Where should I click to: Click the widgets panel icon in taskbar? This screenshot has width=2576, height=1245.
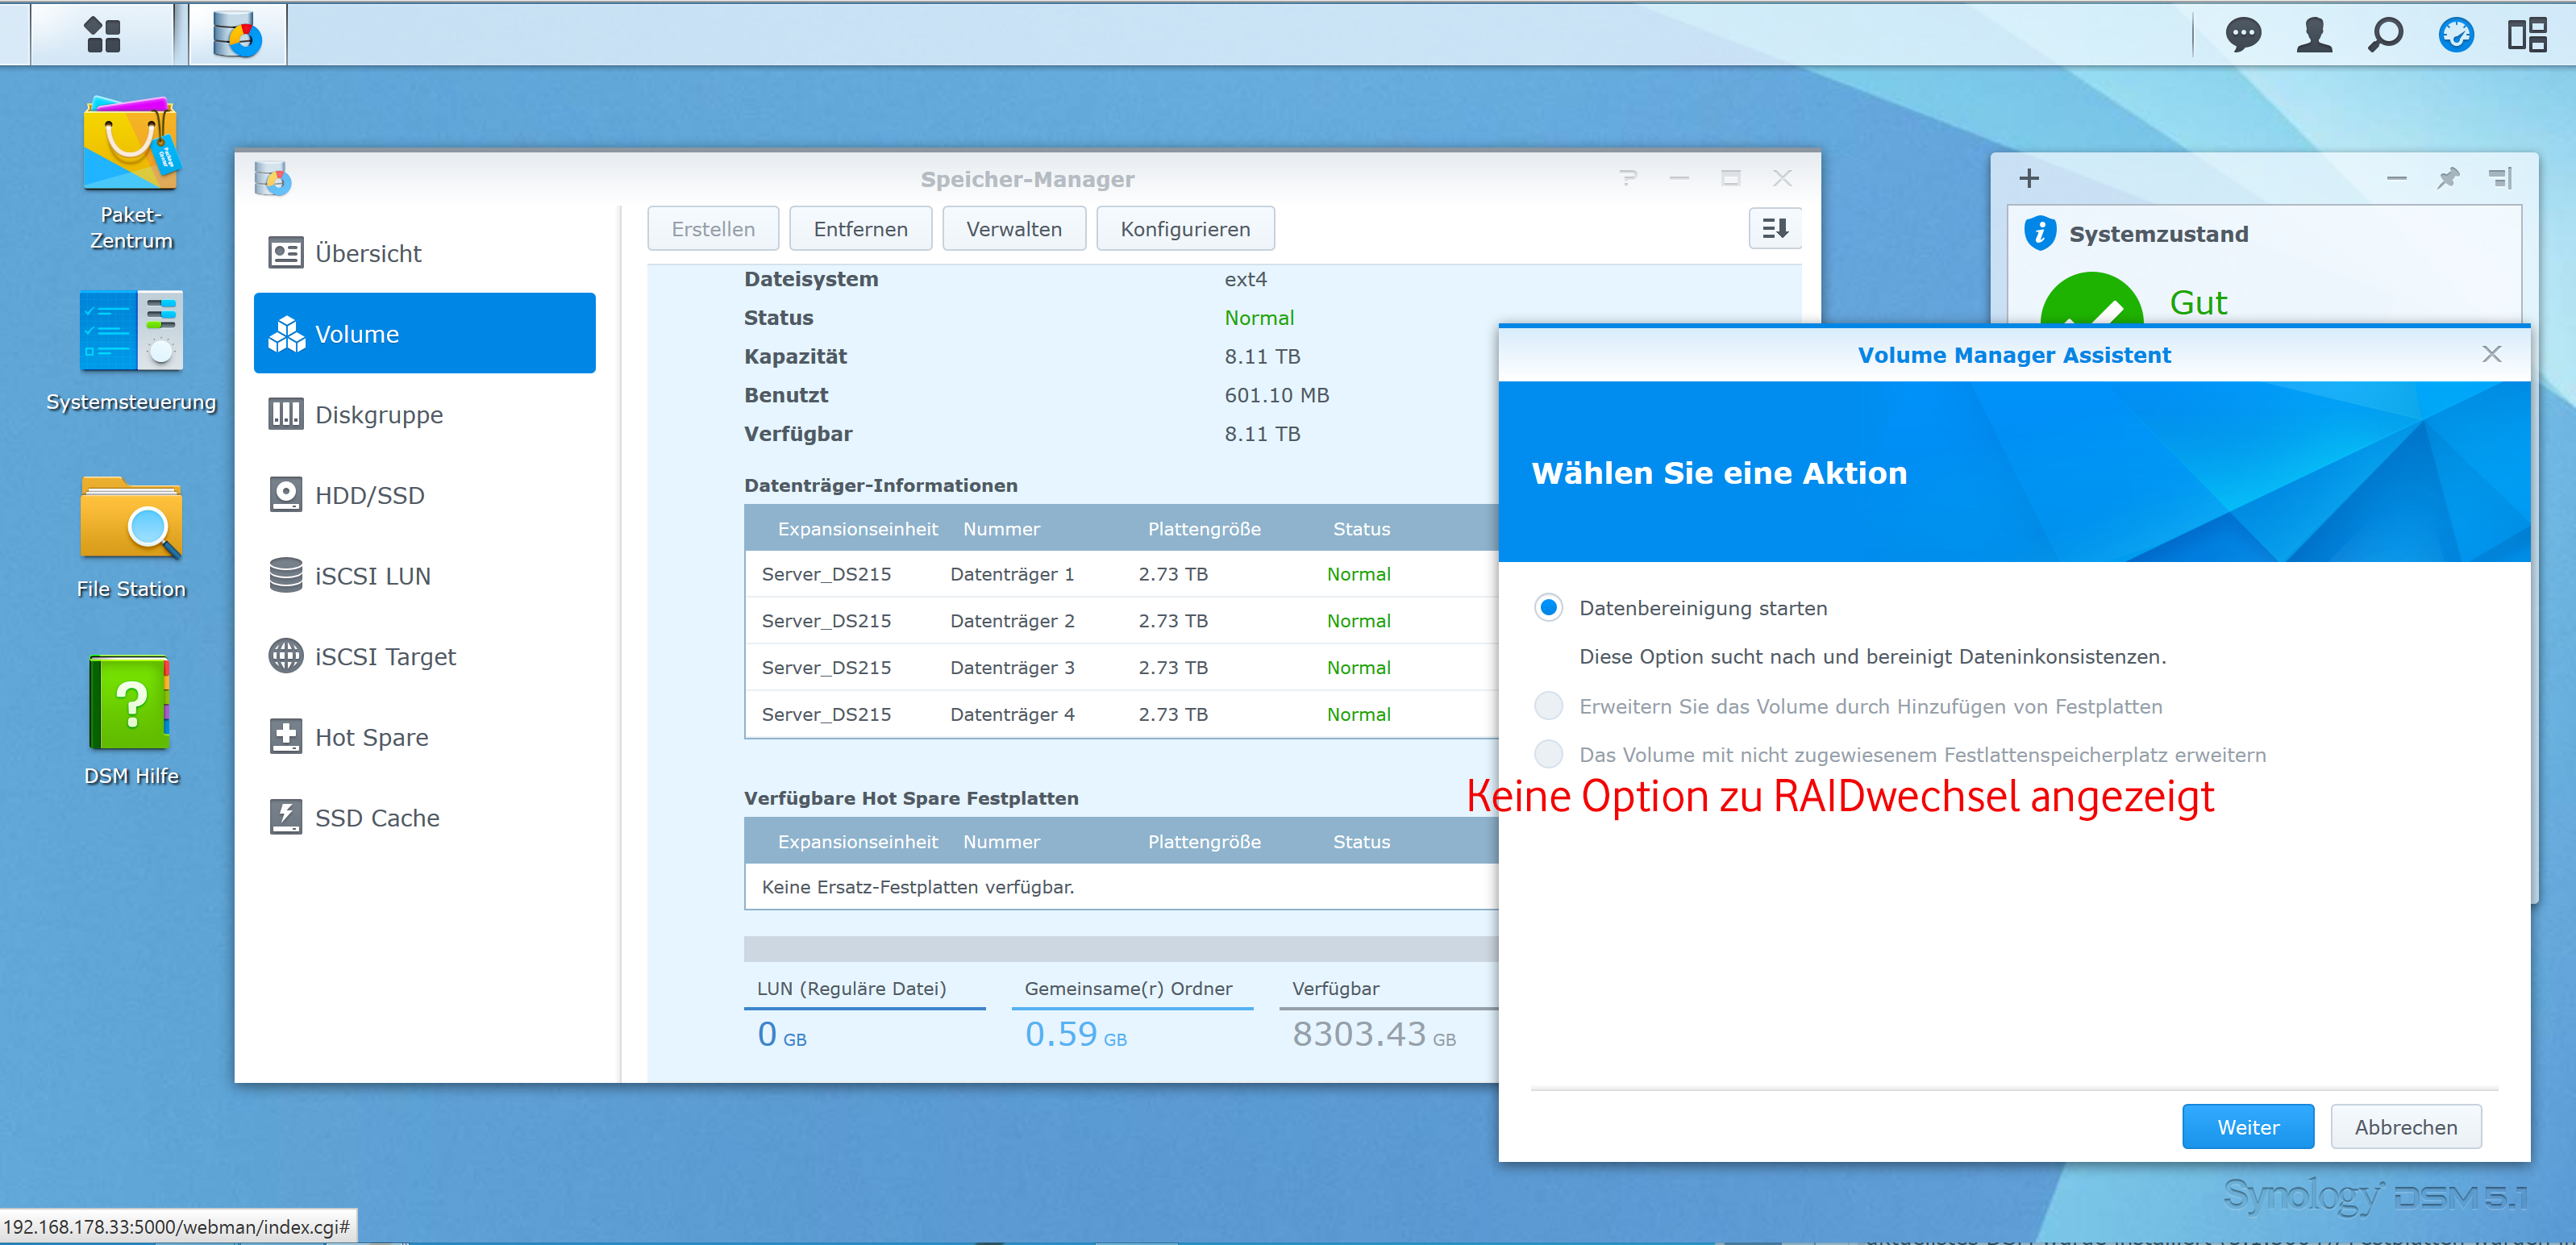coord(2526,35)
